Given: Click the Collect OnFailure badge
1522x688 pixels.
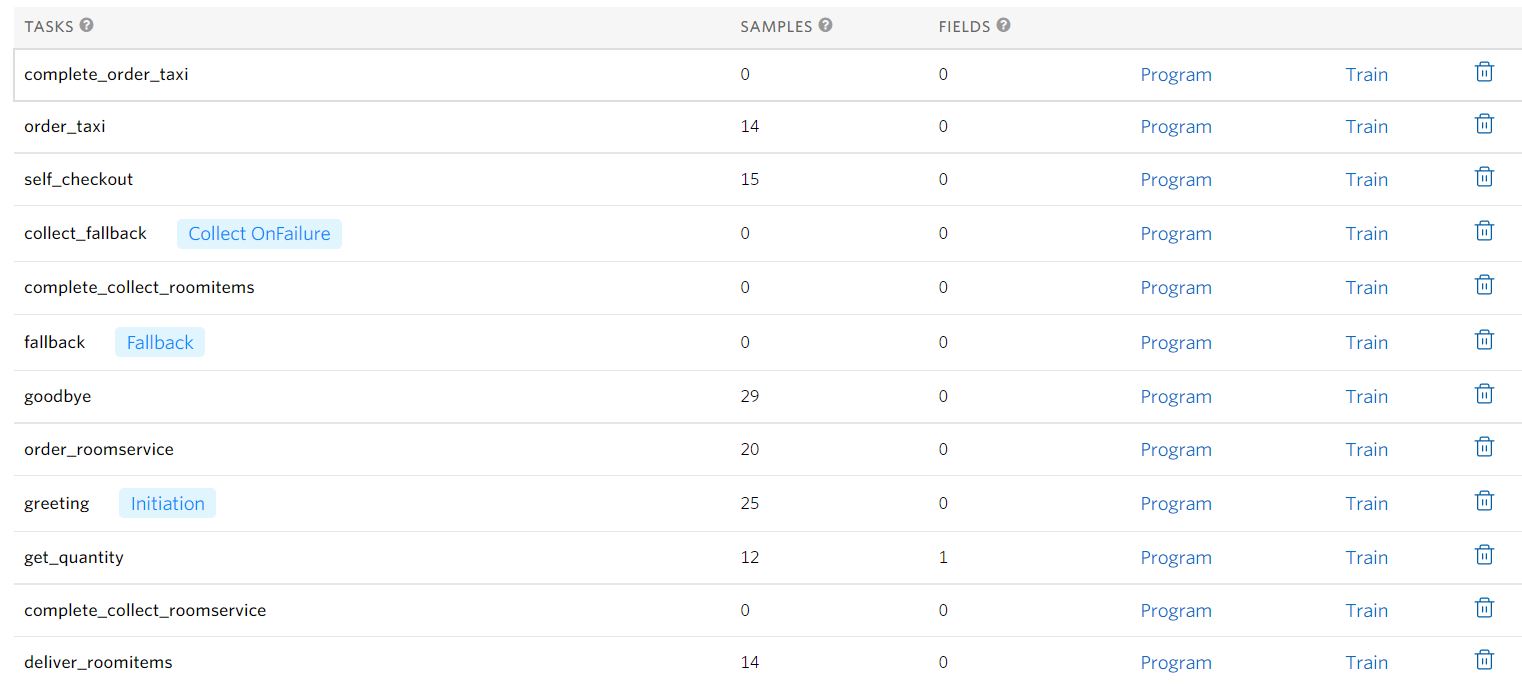Looking at the screenshot, I should (x=259, y=234).
